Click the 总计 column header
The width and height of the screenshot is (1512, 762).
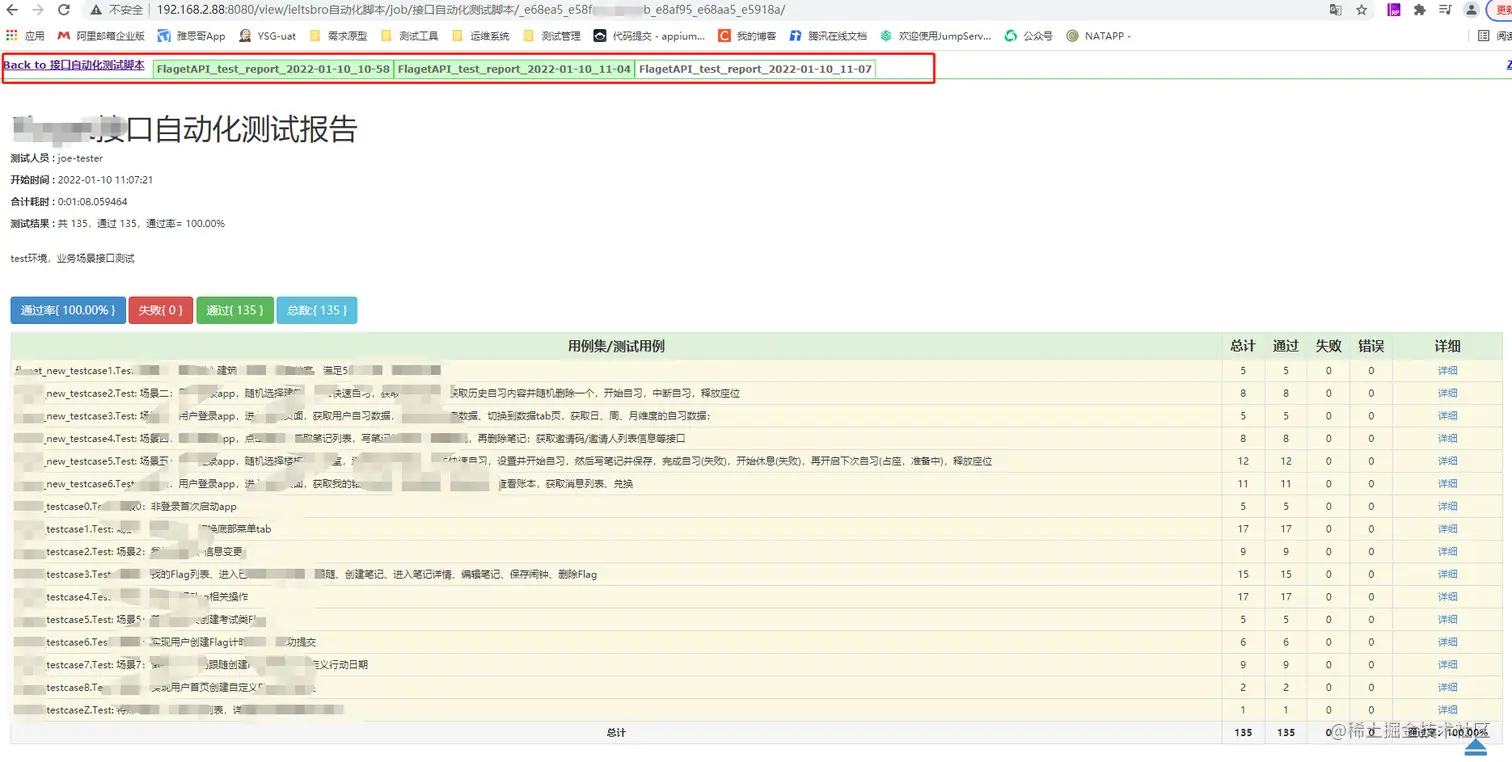click(1243, 346)
